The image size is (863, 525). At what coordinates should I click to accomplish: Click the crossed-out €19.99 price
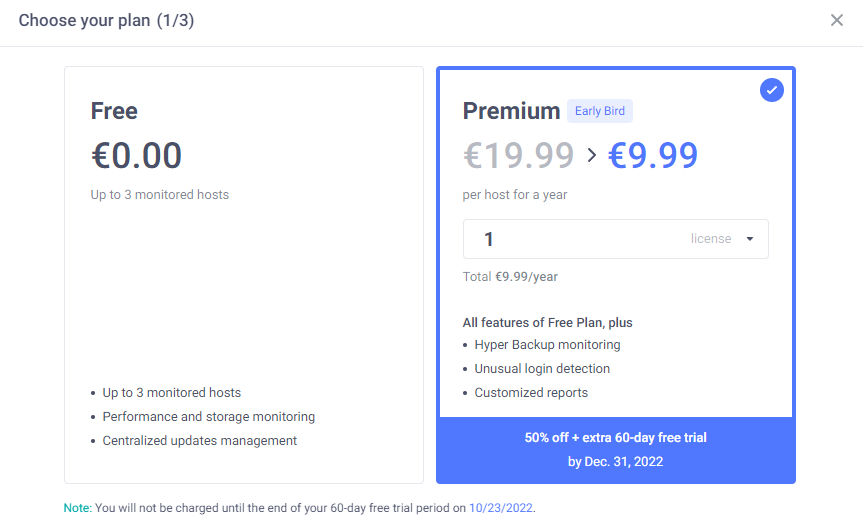point(518,155)
